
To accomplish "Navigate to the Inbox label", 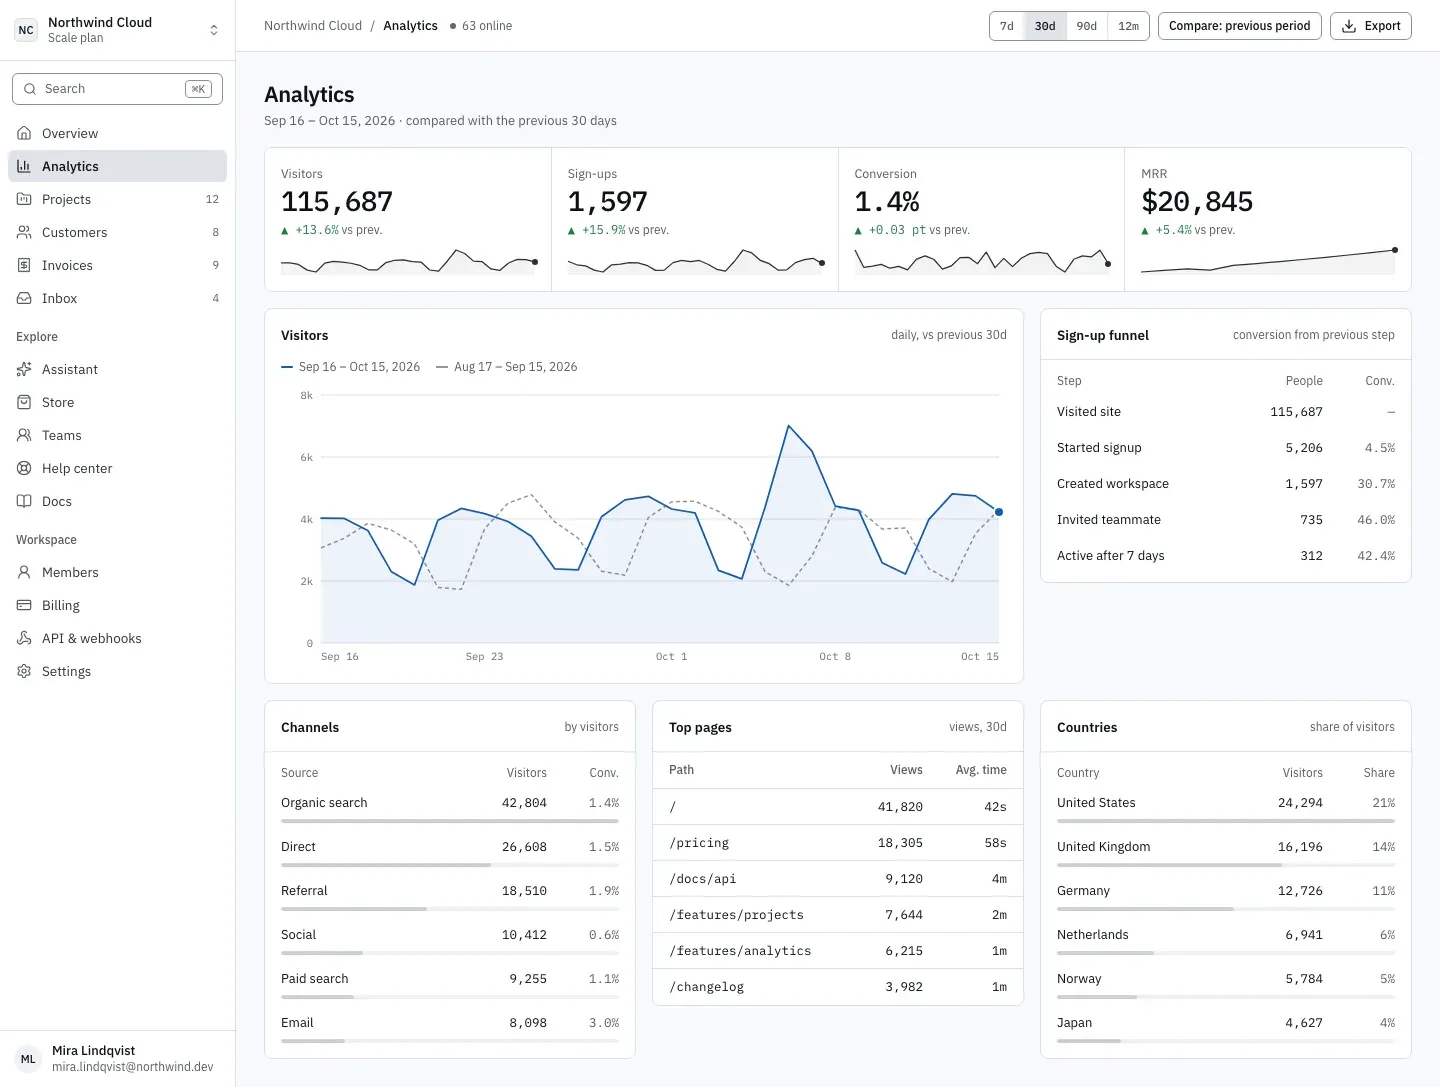I will (59, 298).
